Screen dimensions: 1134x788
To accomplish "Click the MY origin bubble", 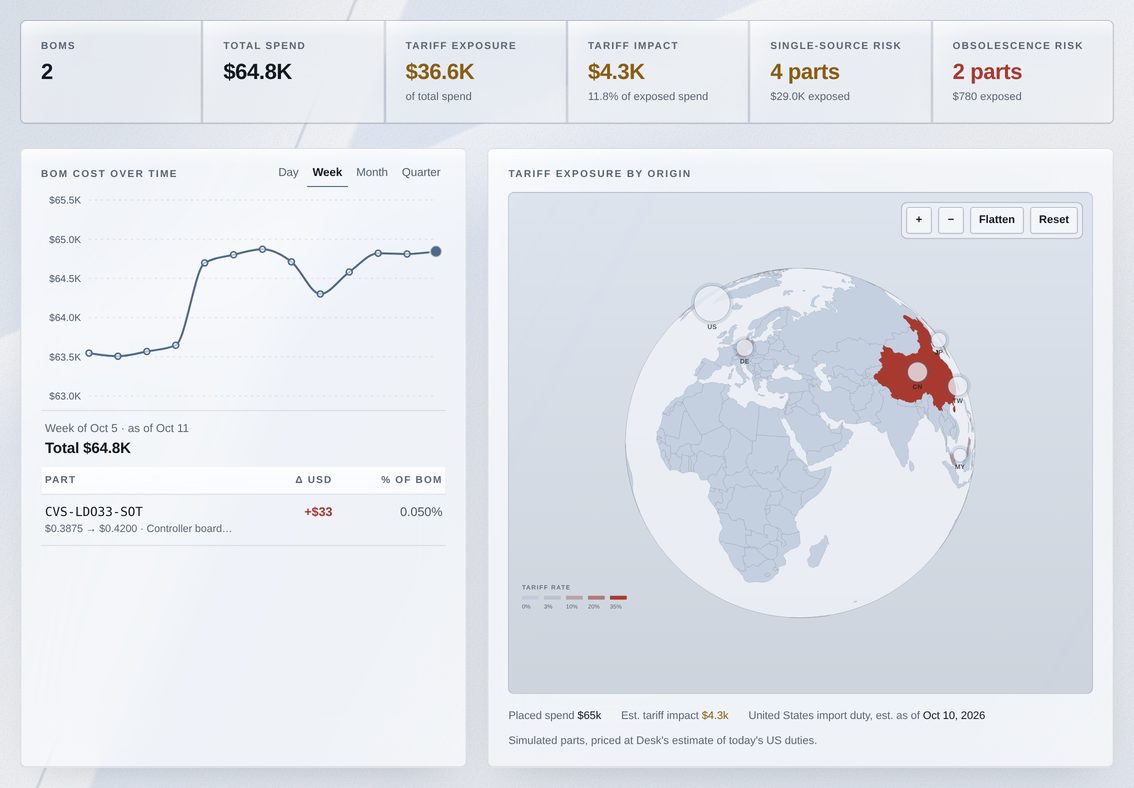I will pyautogui.click(x=960, y=455).
